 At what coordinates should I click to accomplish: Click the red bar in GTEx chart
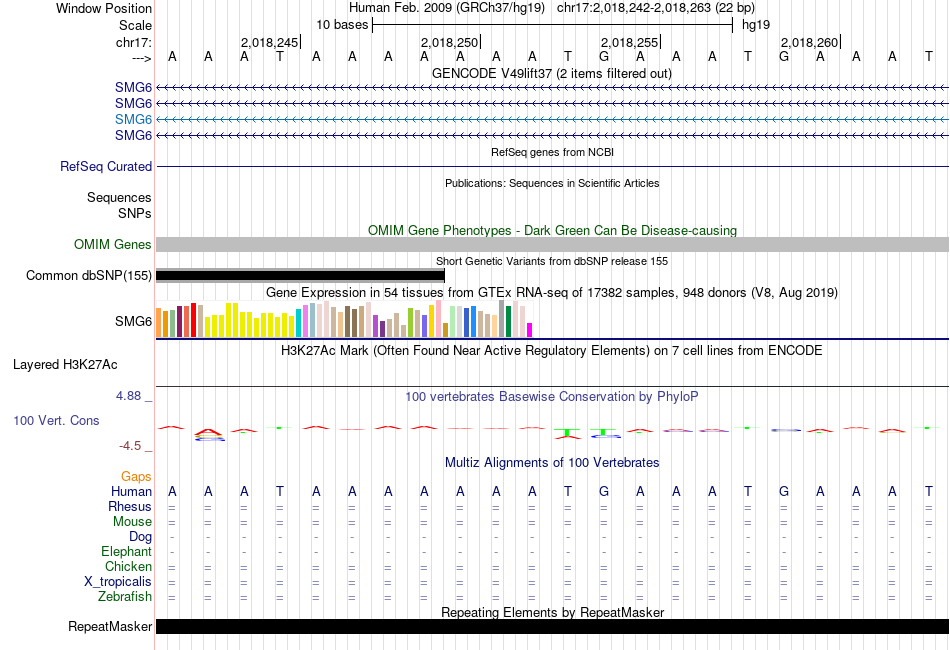click(193, 320)
